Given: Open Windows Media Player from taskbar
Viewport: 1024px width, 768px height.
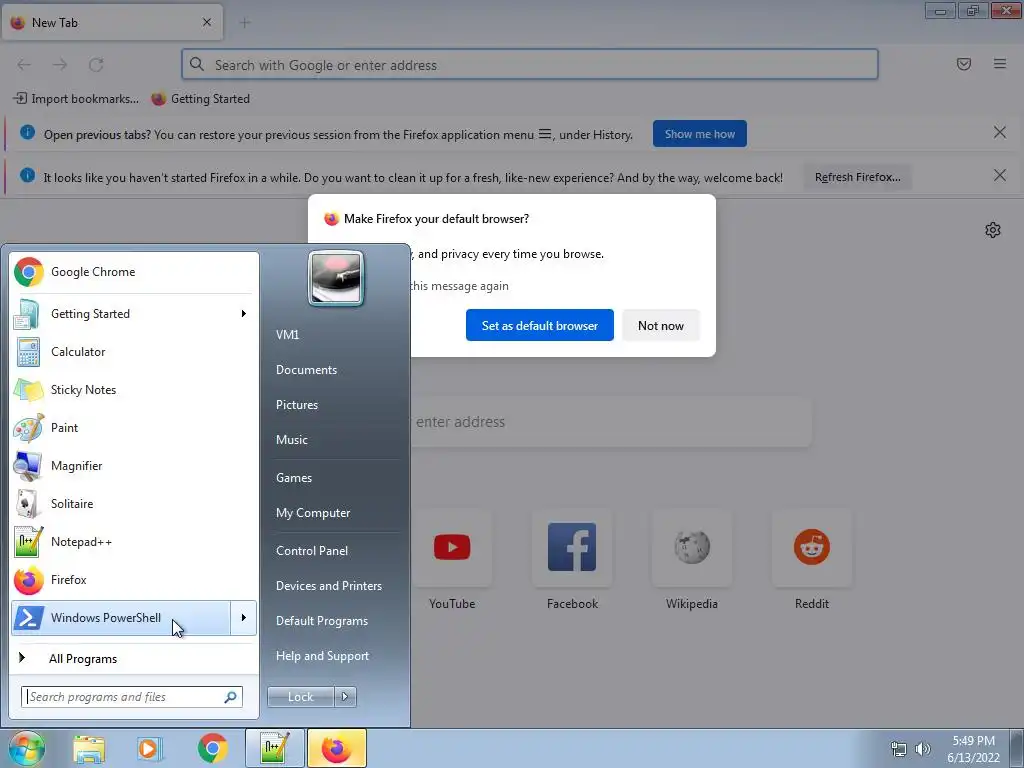Looking at the screenshot, I should coord(150,748).
